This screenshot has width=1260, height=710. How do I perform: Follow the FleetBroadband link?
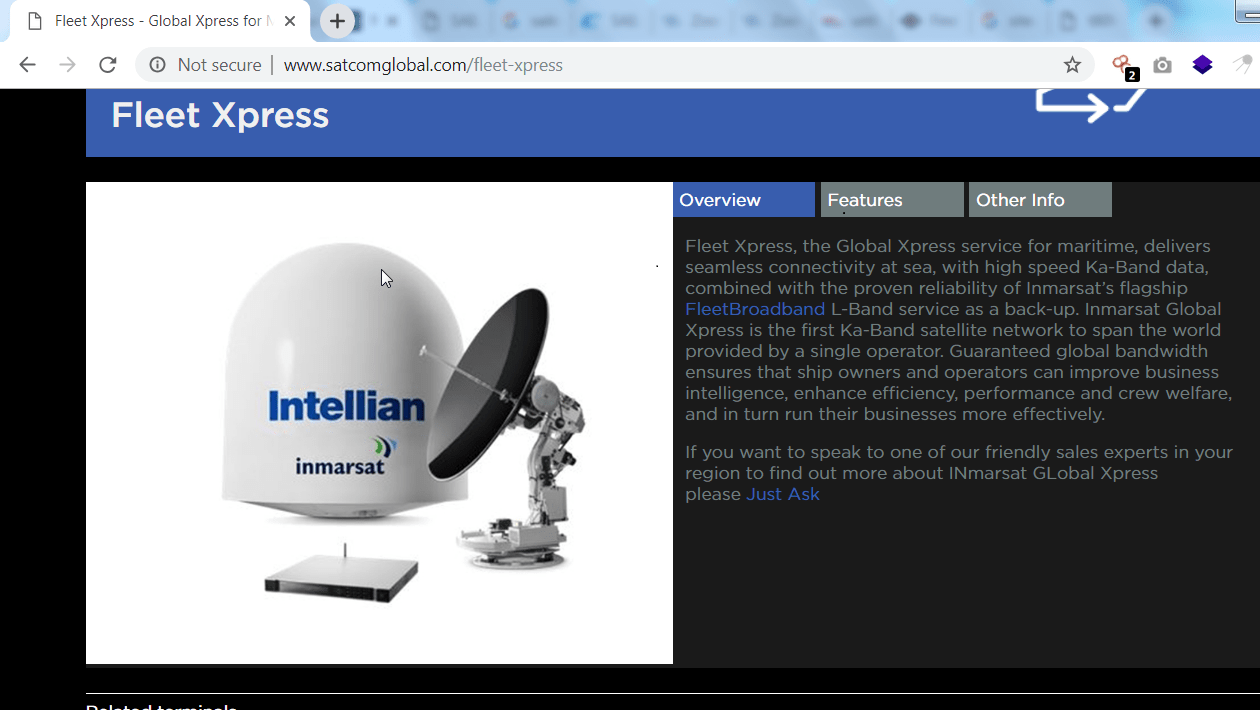click(755, 309)
